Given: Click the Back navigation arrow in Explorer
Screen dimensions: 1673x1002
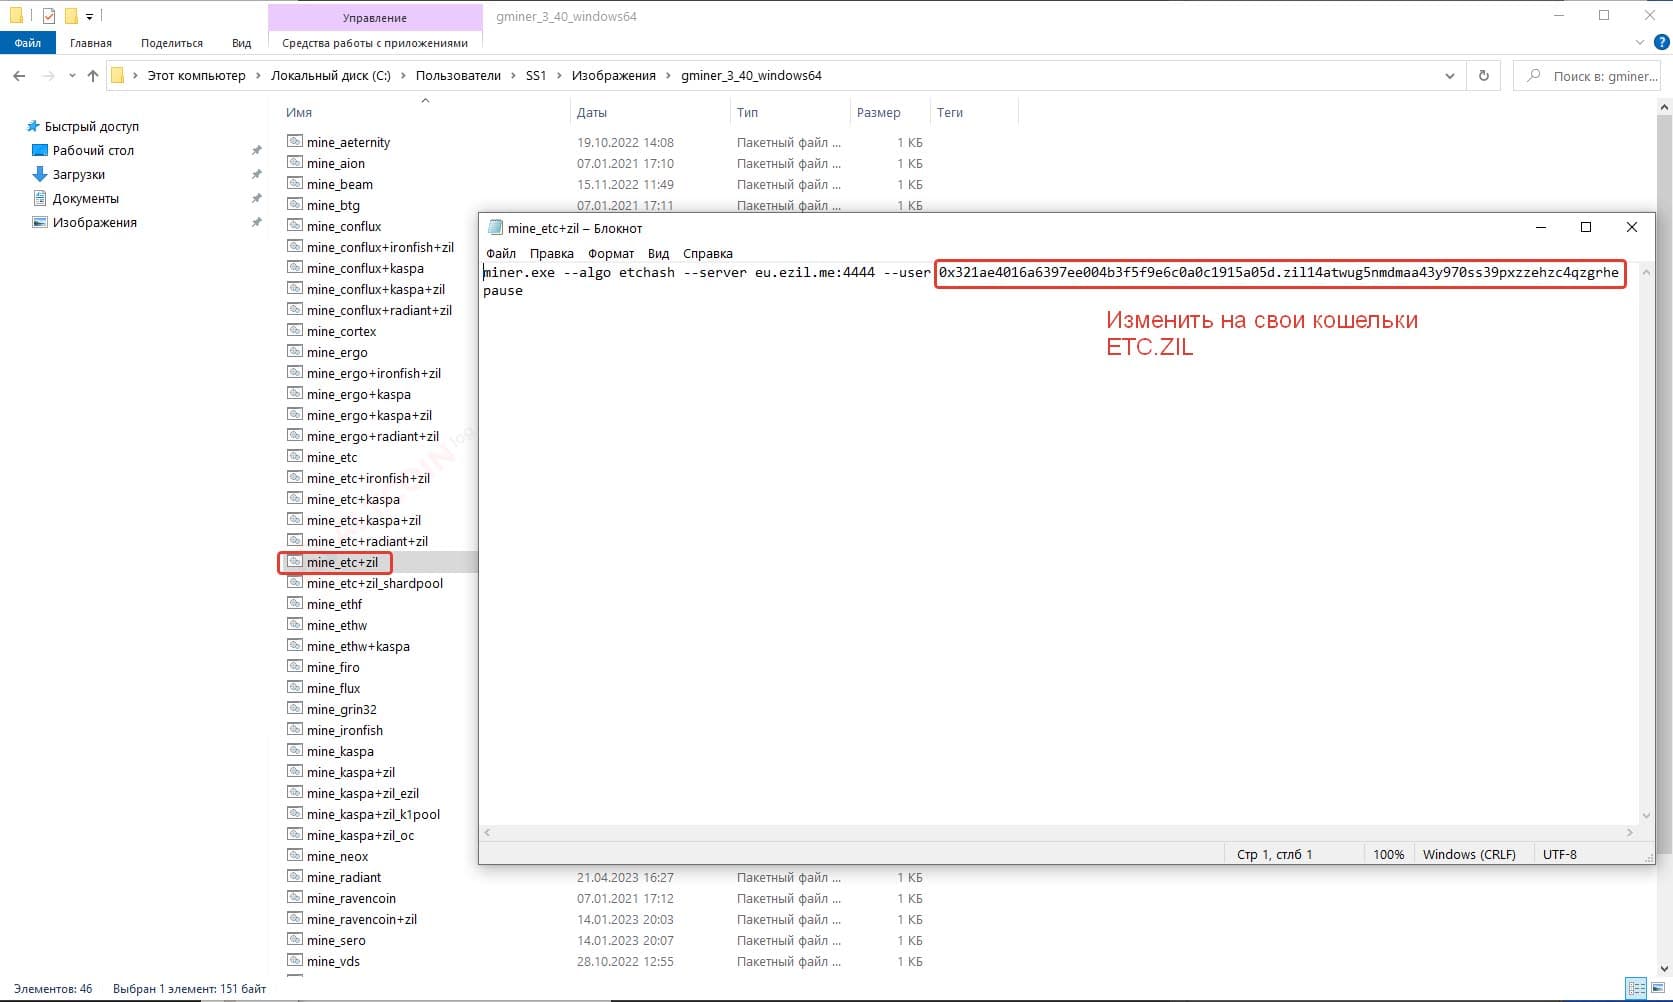Looking at the screenshot, I should [x=19, y=76].
